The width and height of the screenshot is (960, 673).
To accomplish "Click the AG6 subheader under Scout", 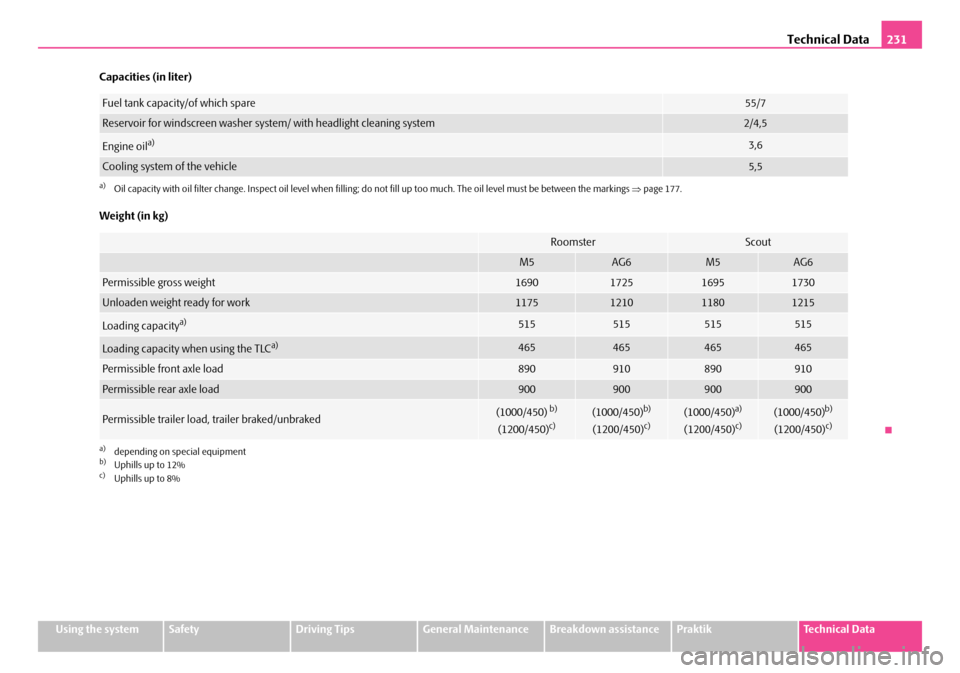I will (x=803, y=262).
